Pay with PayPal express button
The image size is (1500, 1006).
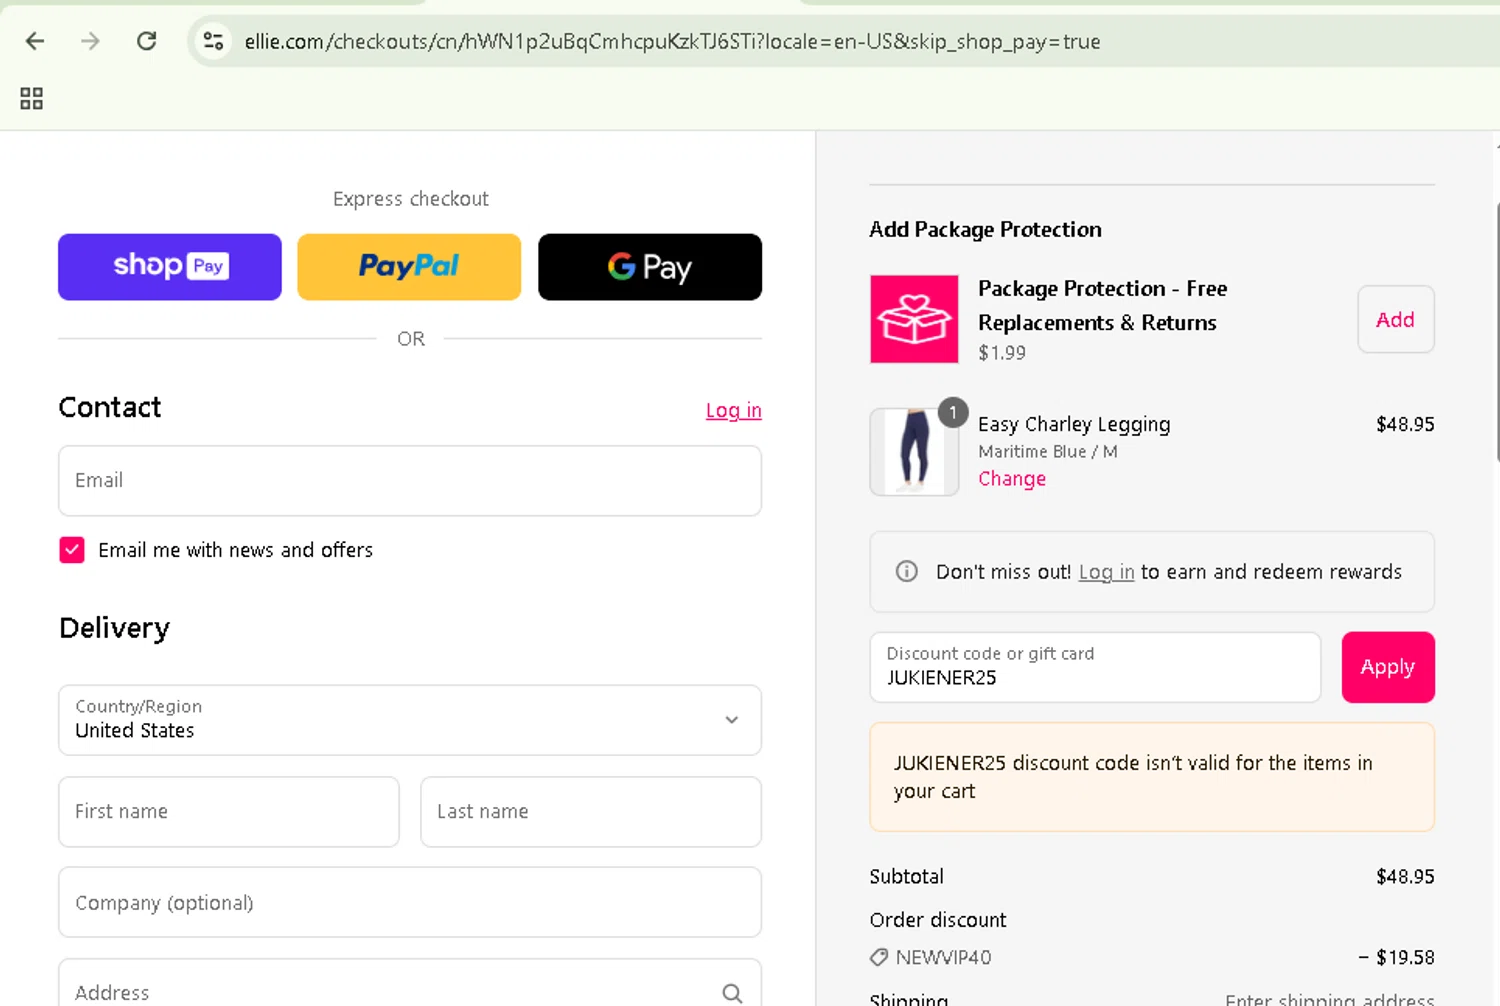(409, 267)
